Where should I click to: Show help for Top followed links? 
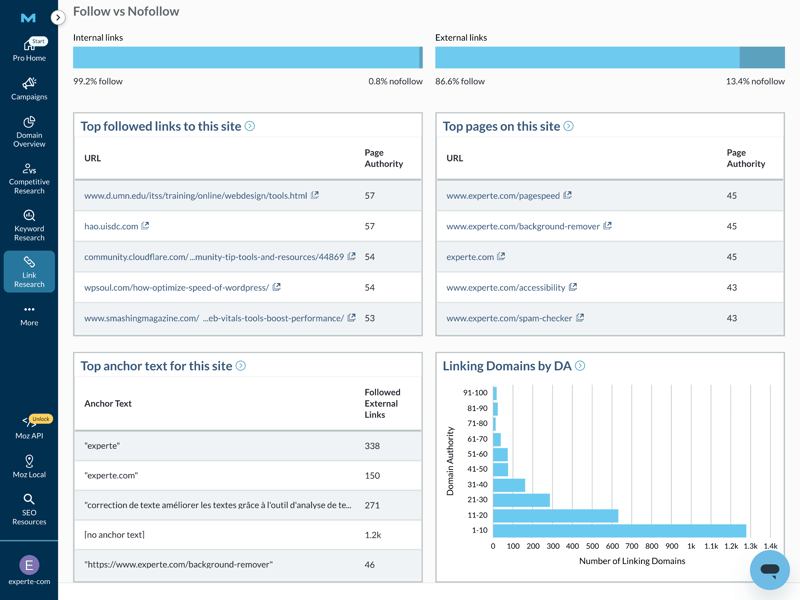click(250, 126)
